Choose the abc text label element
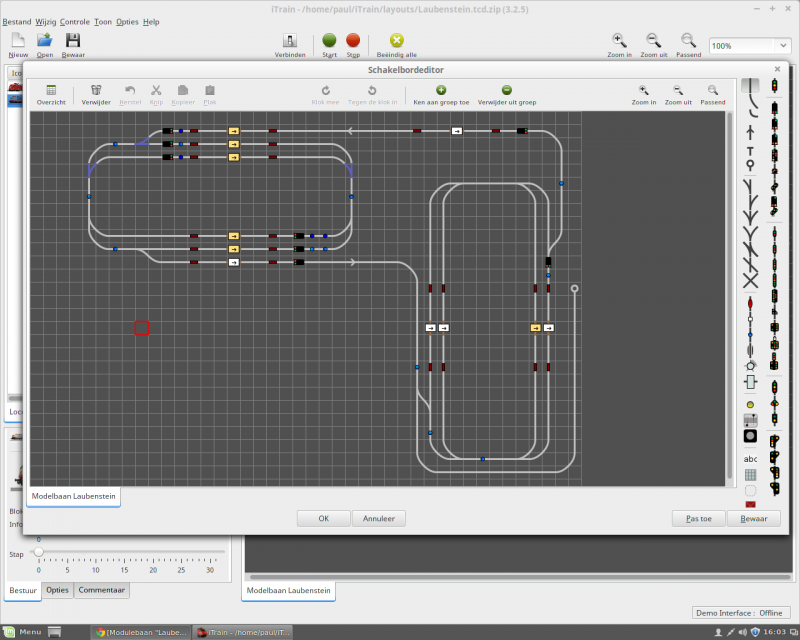 pos(750,459)
